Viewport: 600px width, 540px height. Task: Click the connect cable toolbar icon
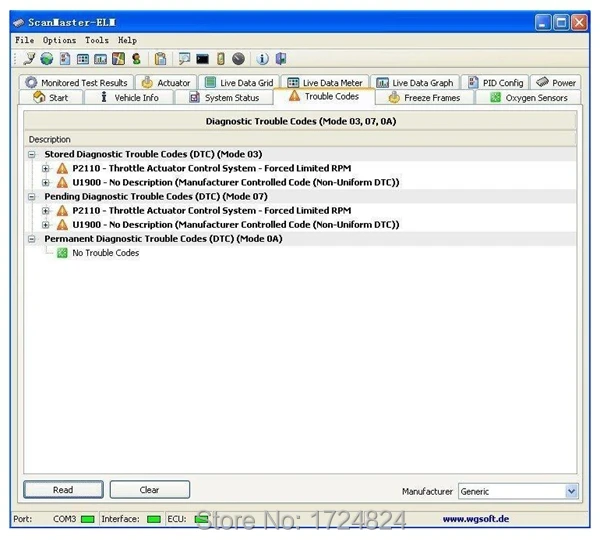coord(29,59)
